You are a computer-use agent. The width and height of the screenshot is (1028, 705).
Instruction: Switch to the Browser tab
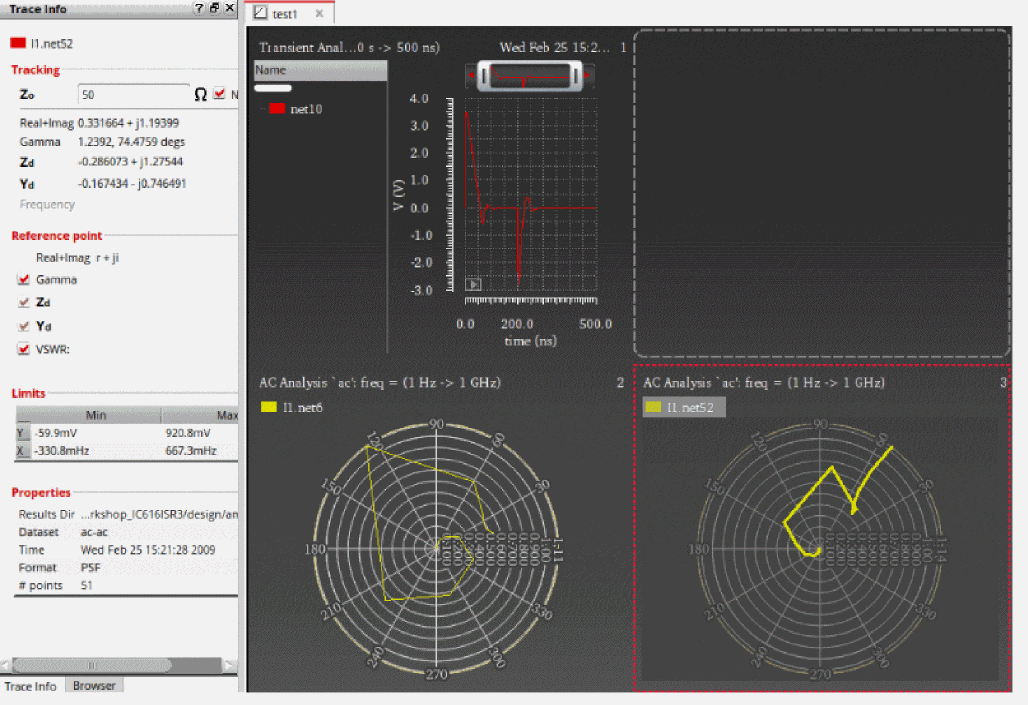[94, 686]
